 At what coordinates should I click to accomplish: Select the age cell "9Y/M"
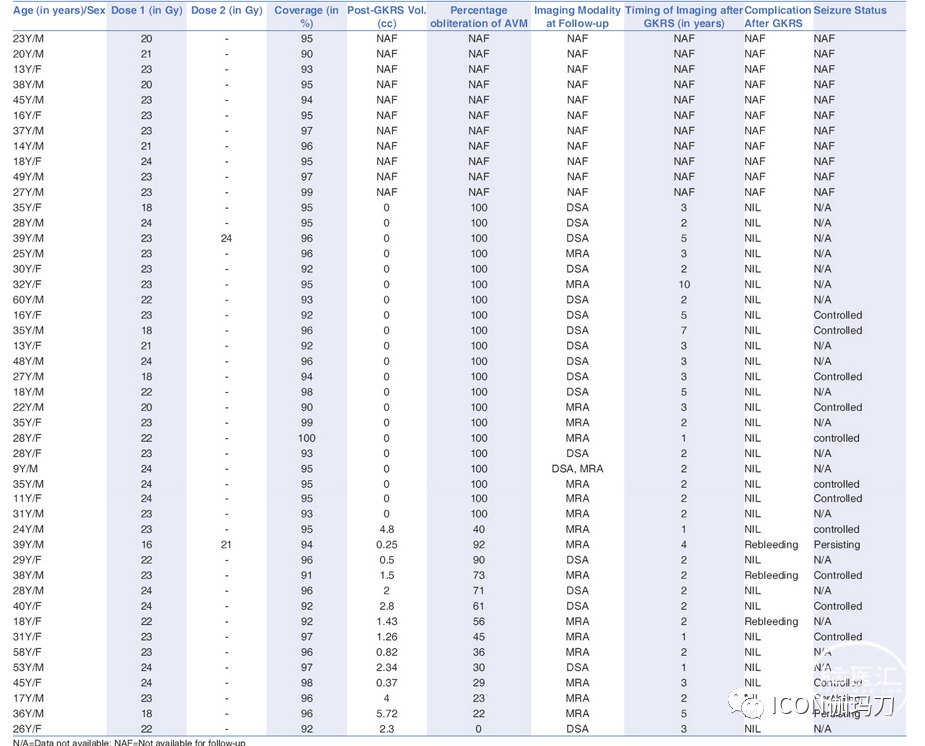(25, 469)
